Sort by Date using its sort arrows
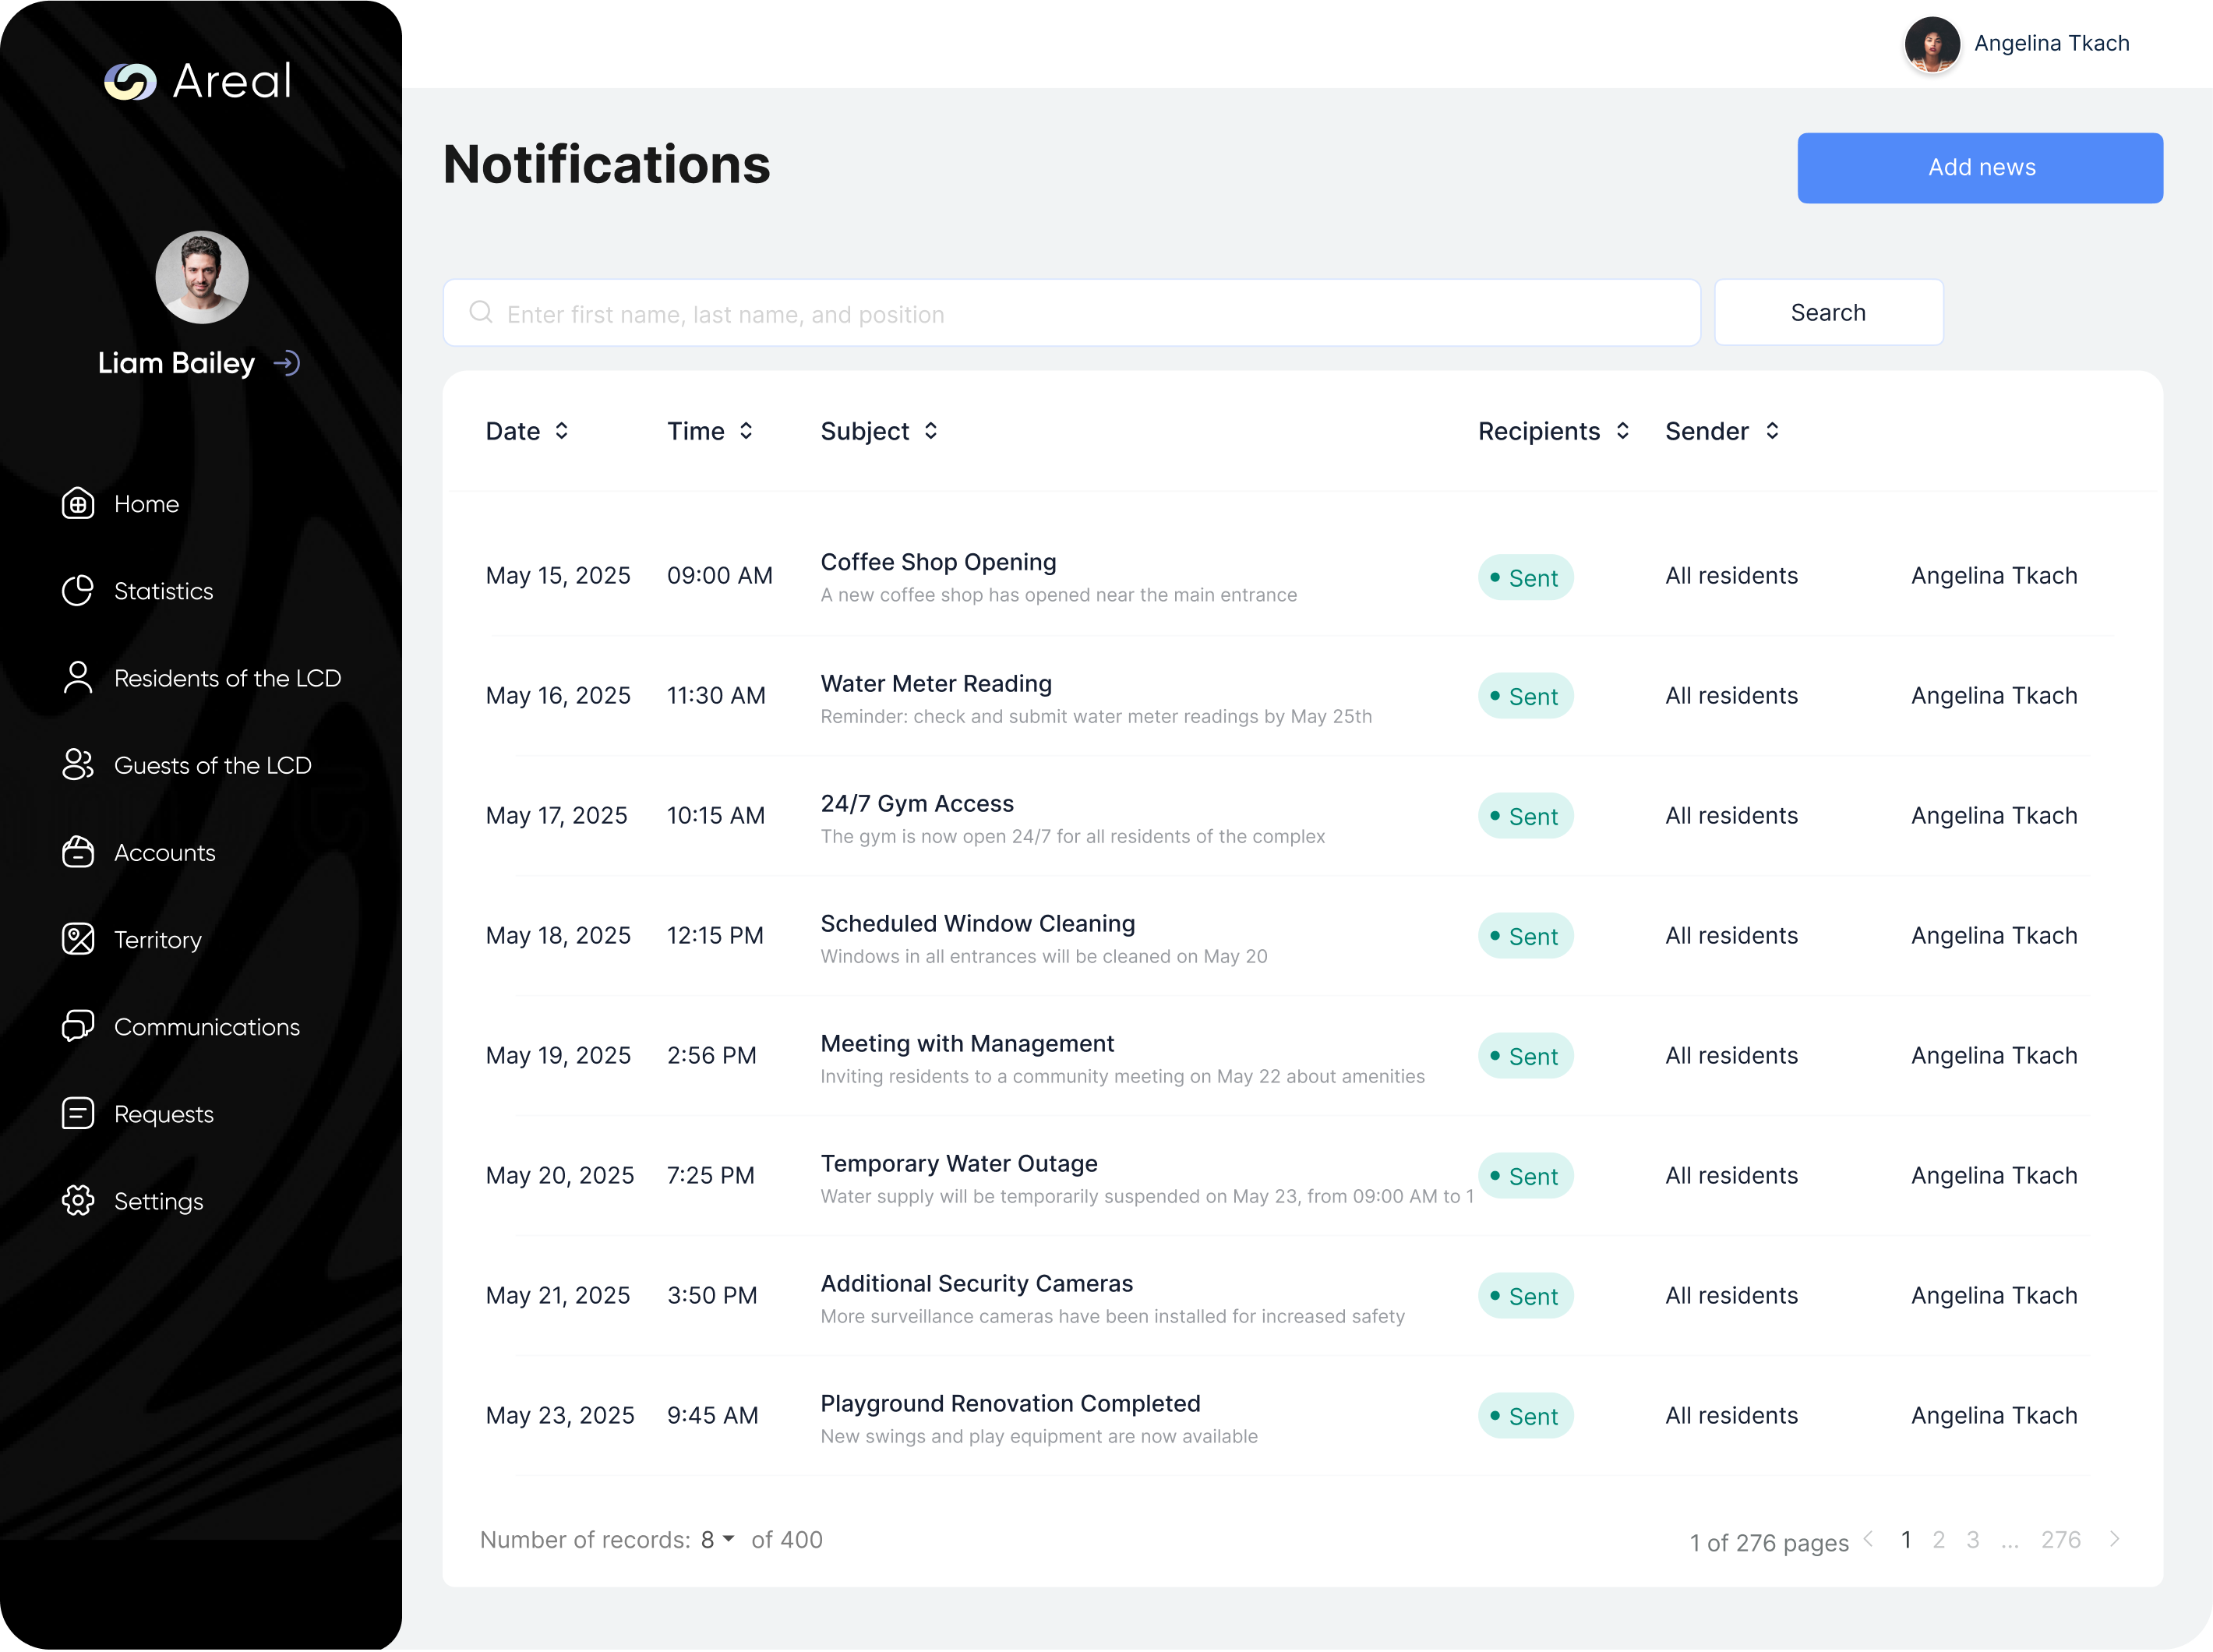 pos(562,431)
